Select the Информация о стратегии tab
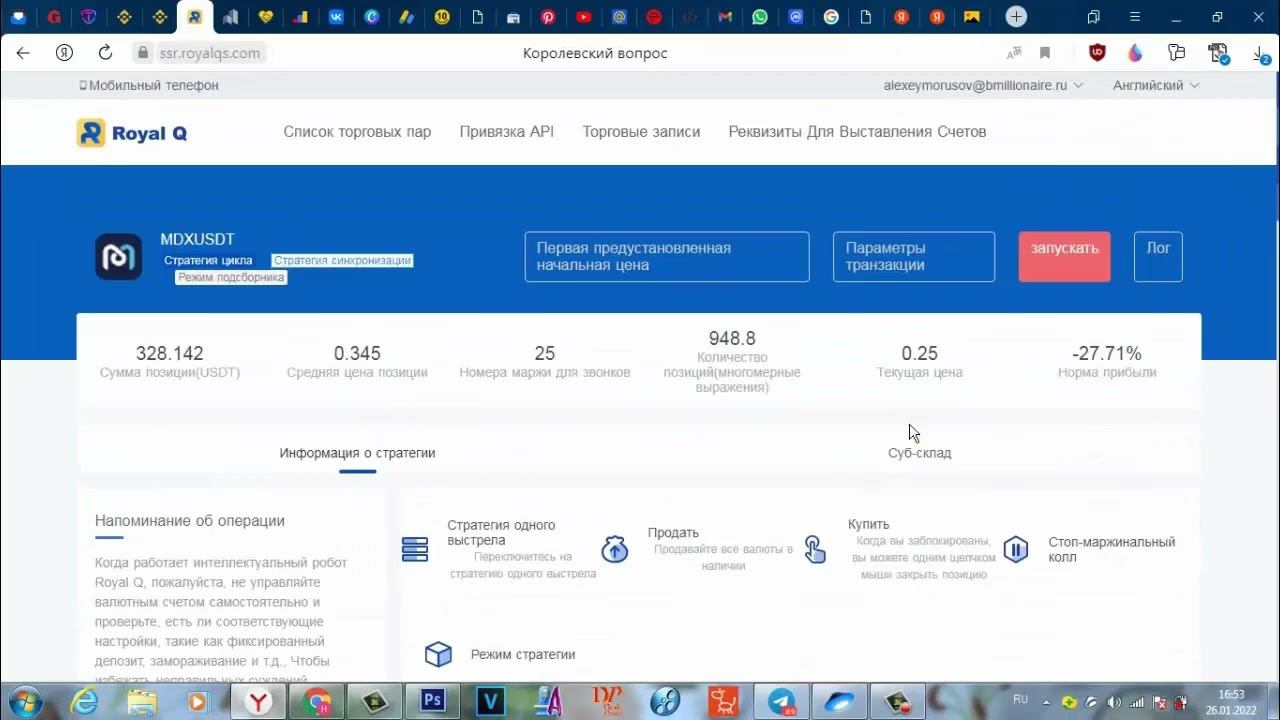Viewport: 1280px width, 720px height. [x=357, y=453]
